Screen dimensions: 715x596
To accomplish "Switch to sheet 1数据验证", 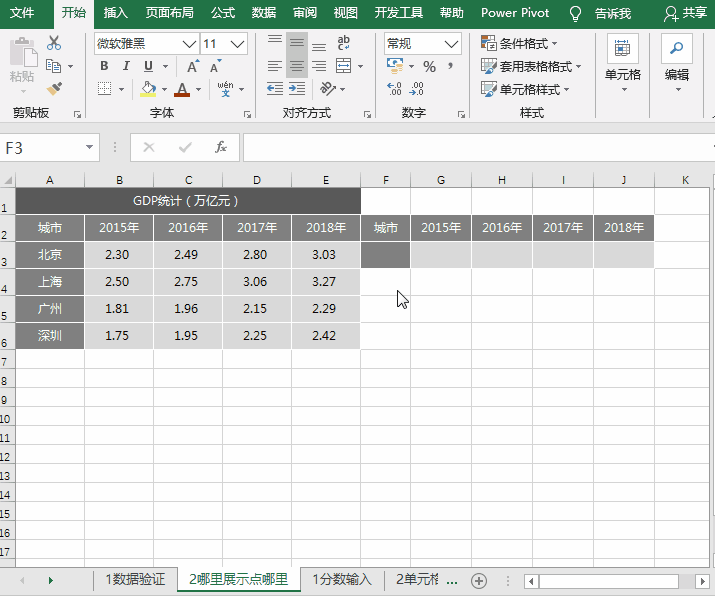I will 135,580.
